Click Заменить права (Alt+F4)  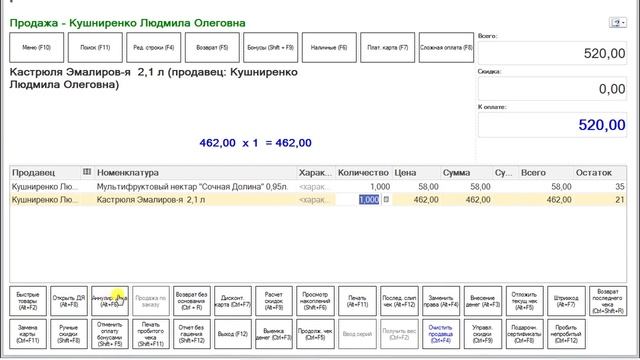tap(441, 301)
